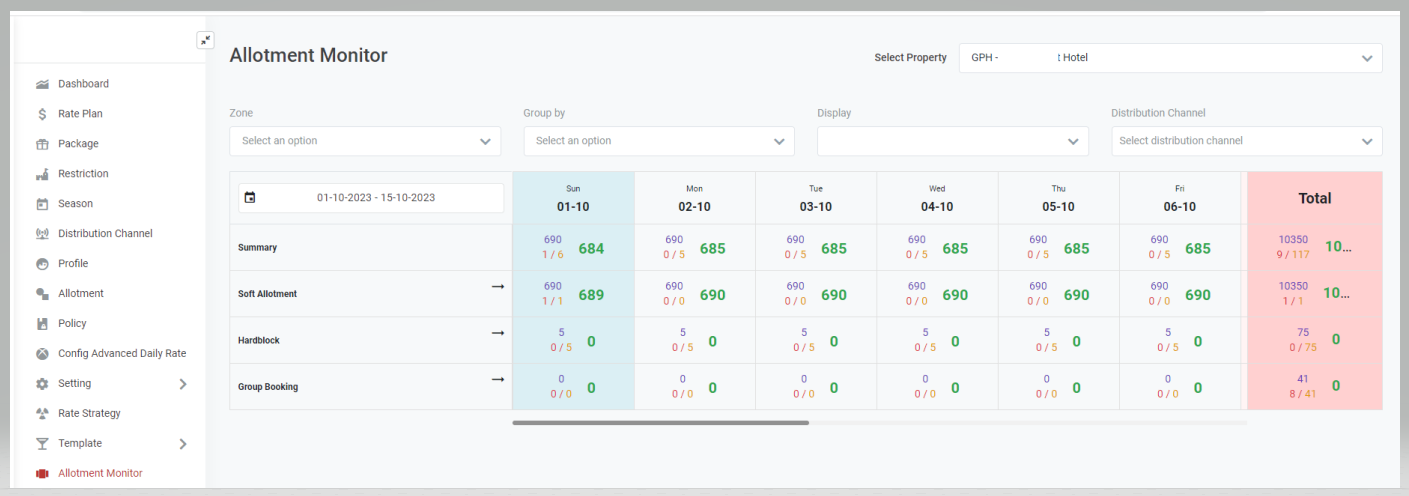
Task: Open the Distribution Channel filter dropdown
Action: (1246, 141)
